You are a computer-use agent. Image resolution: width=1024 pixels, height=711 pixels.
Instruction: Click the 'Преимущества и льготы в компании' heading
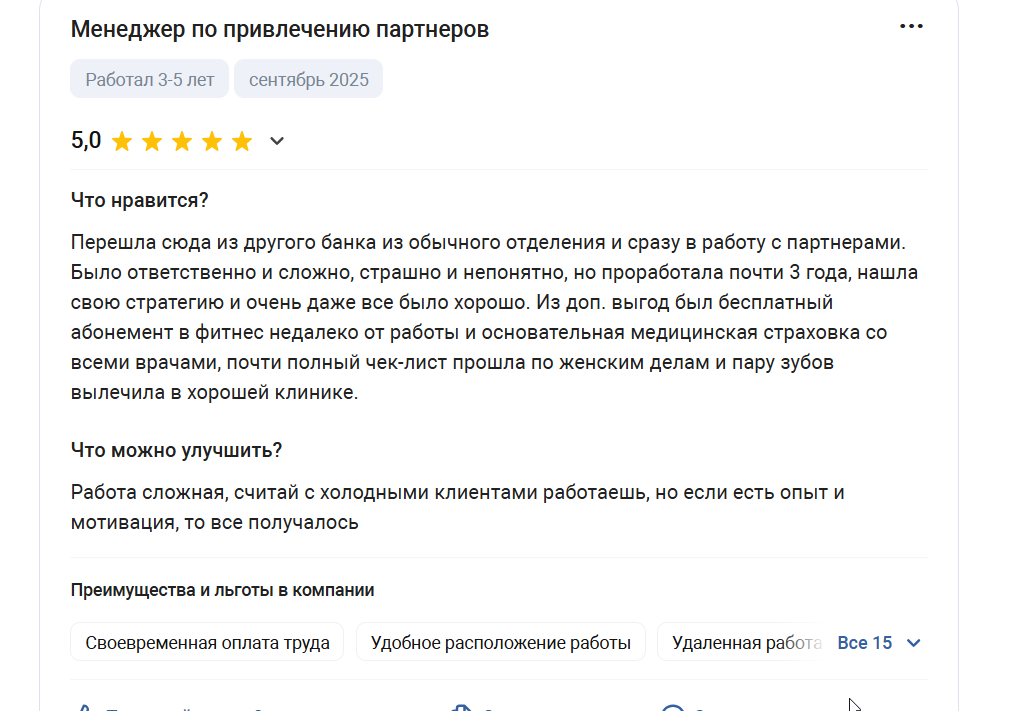coord(223,590)
